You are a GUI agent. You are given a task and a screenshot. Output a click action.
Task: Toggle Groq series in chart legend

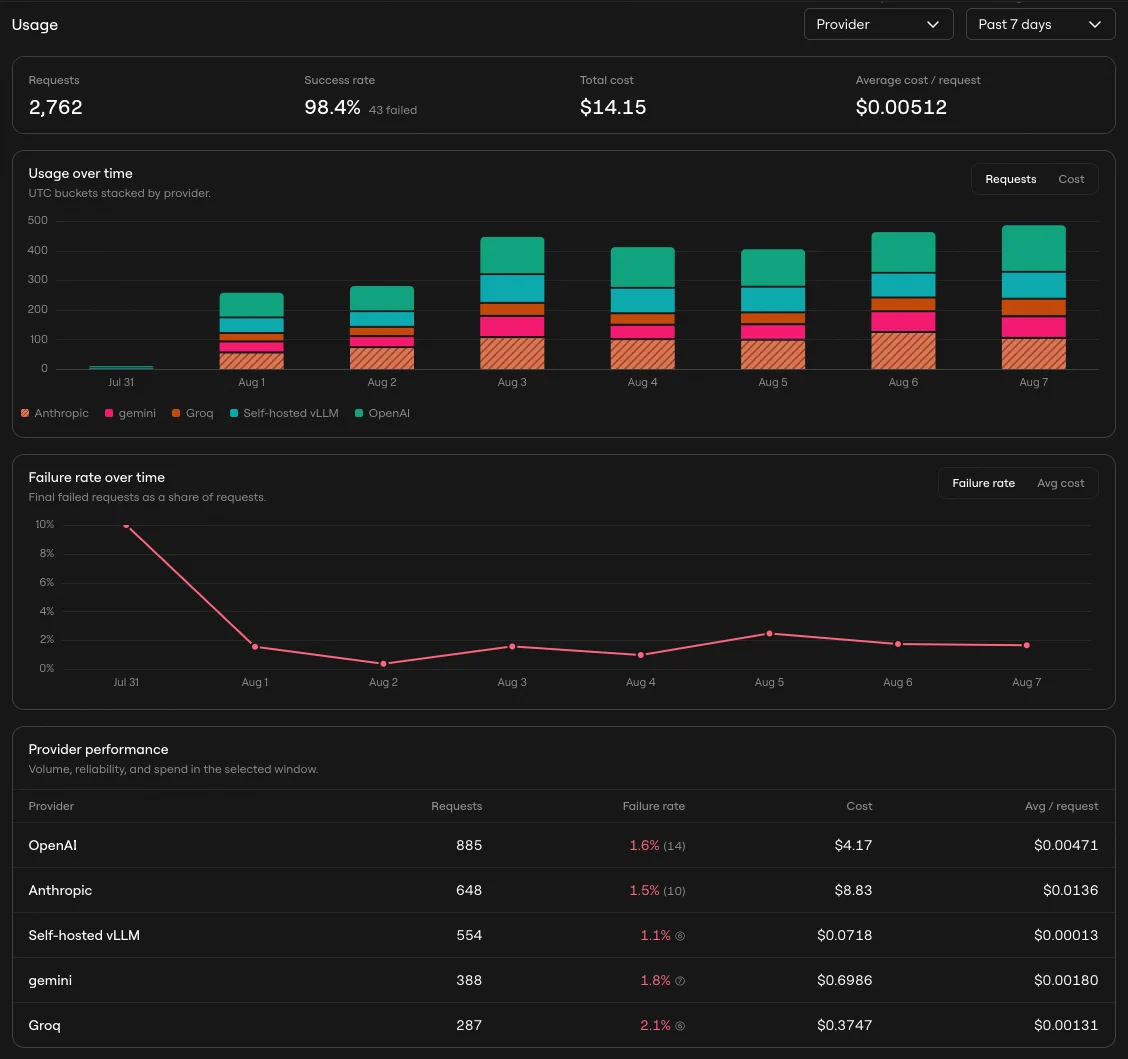click(x=193, y=413)
